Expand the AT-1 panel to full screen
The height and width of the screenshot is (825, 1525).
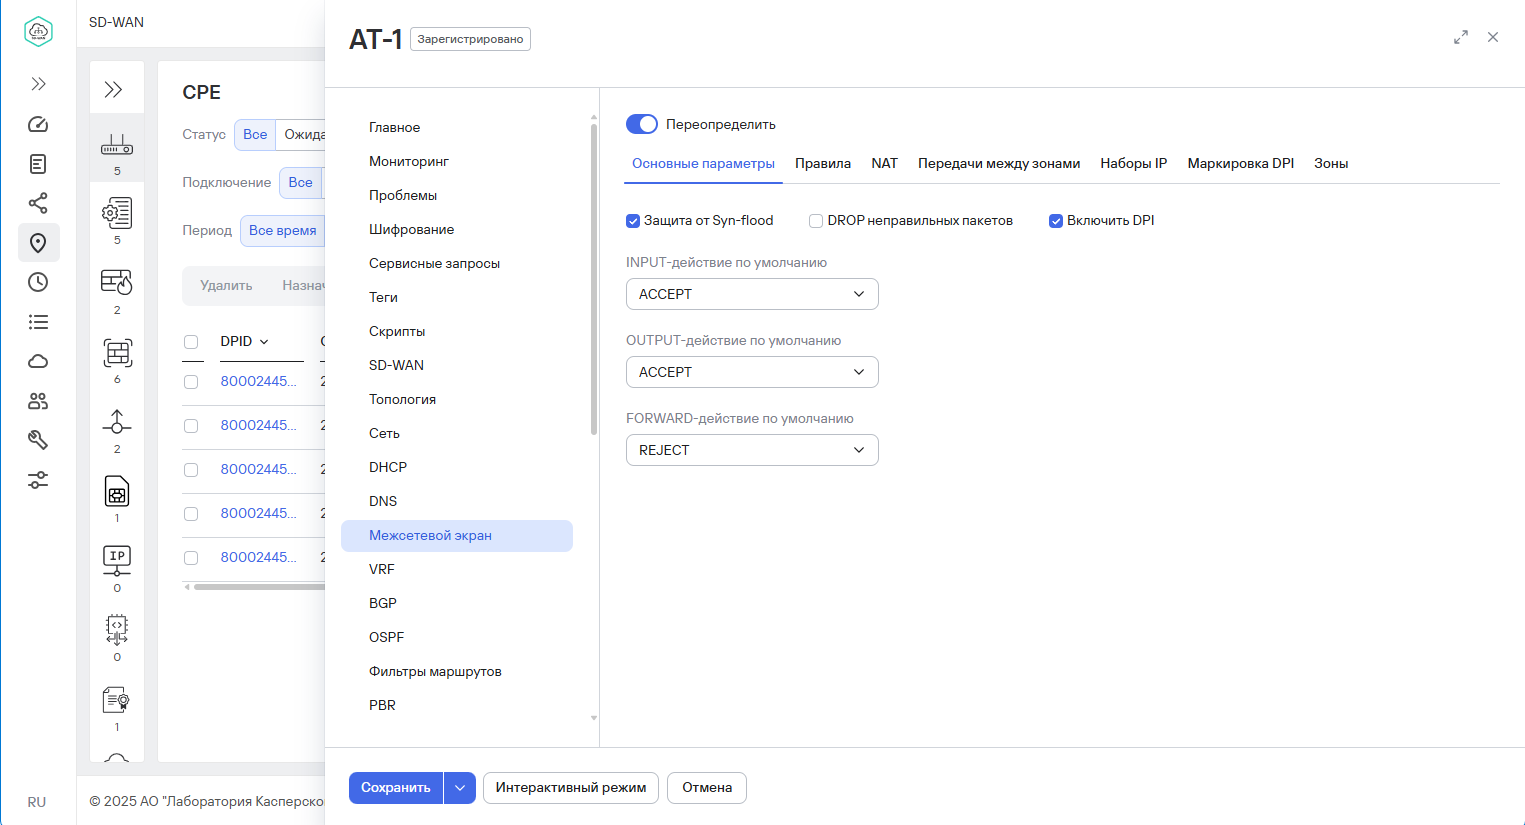click(1461, 37)
